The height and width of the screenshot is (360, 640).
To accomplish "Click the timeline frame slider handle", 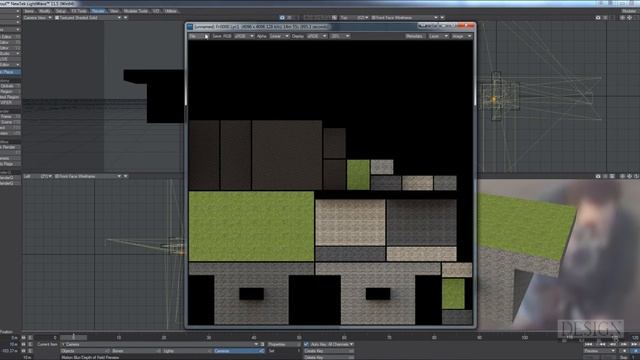I will [73, 338].
